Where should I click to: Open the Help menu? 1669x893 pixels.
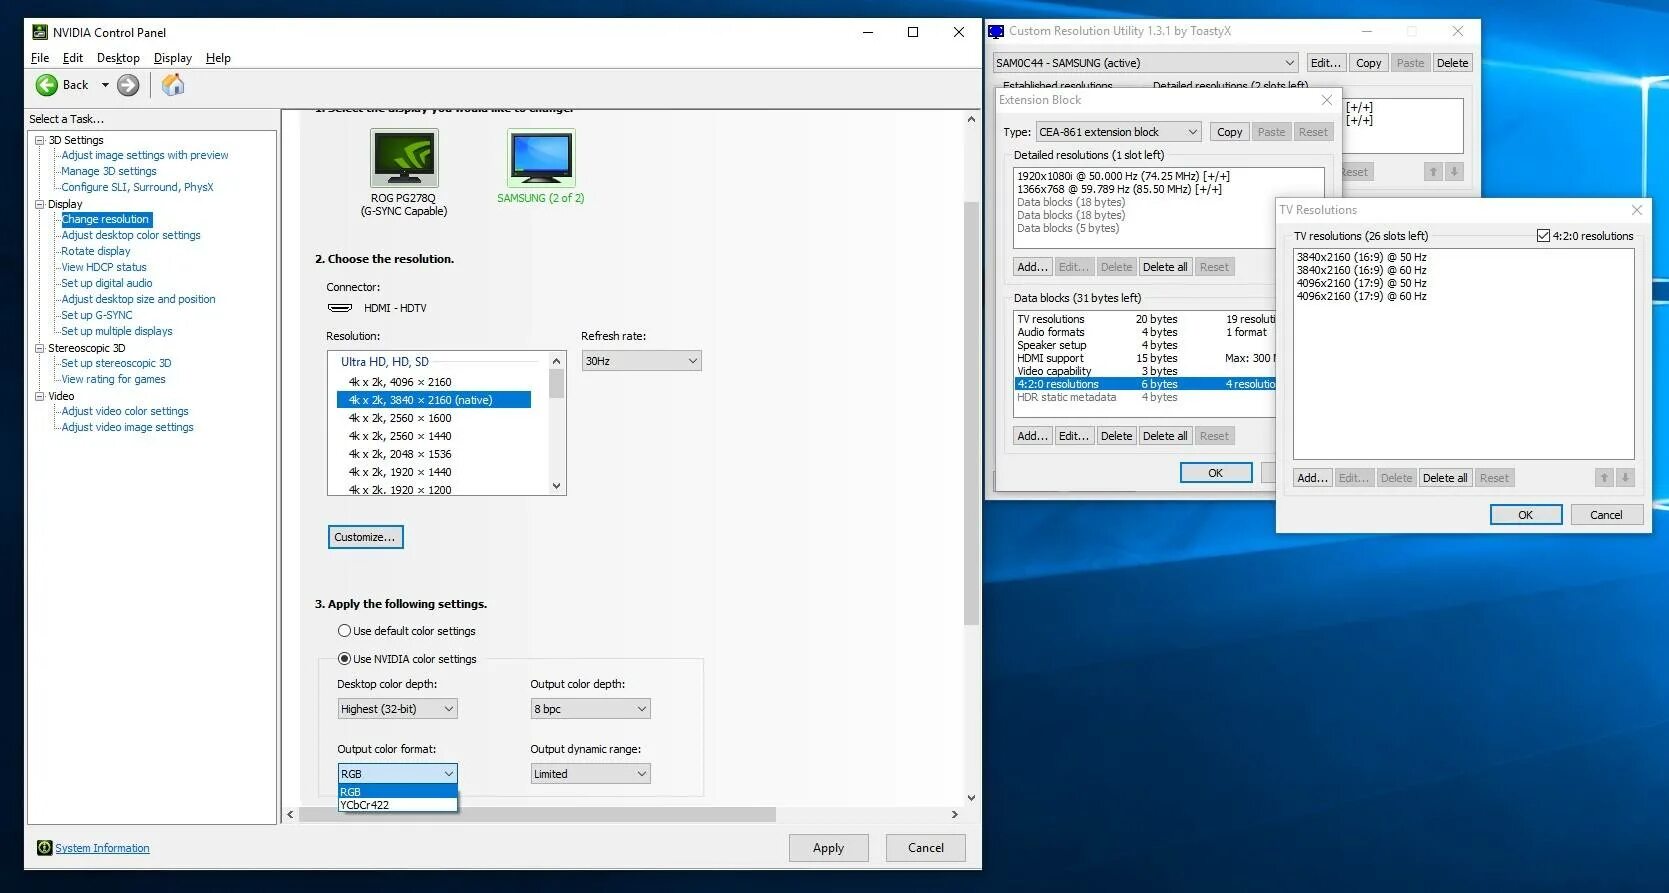coord(218,58)
